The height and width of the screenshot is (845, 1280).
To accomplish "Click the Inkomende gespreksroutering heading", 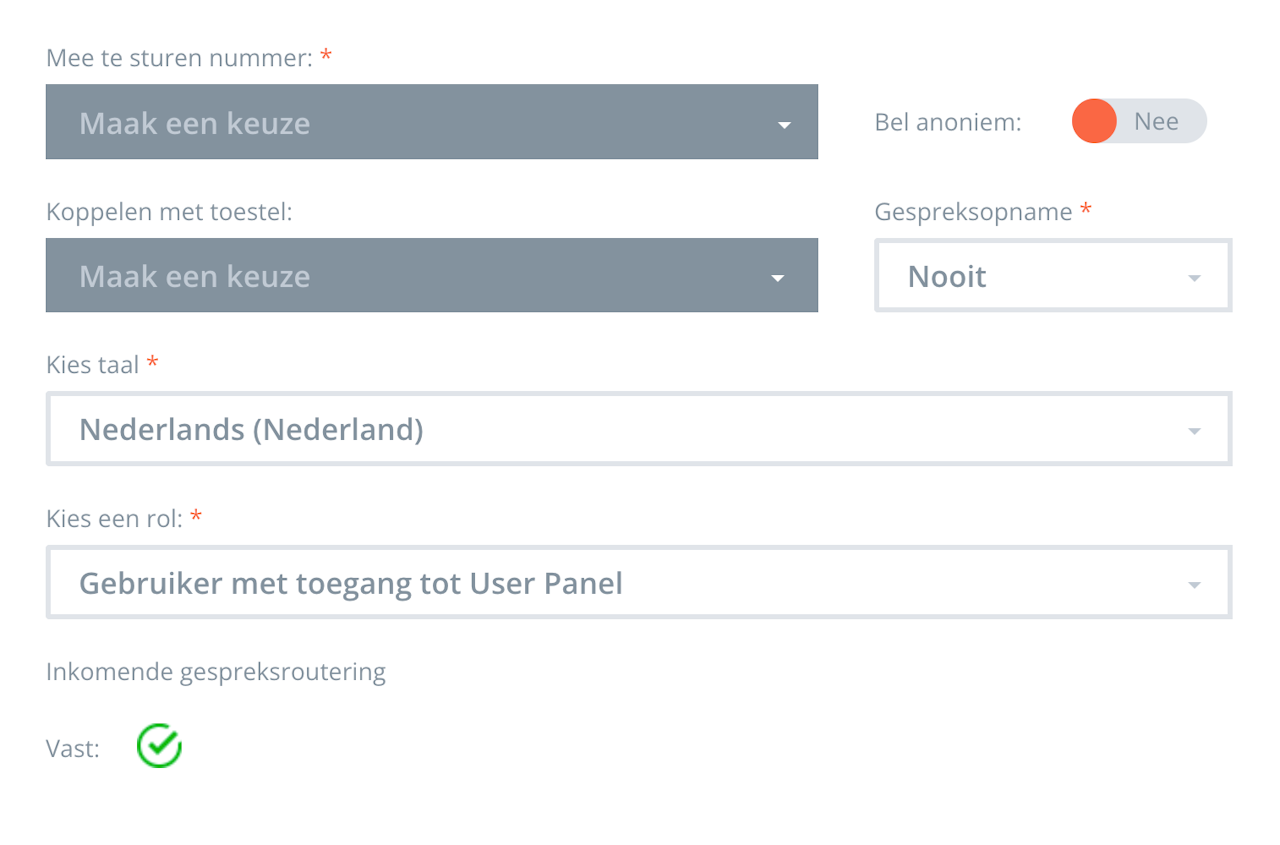I will point(216,671).
